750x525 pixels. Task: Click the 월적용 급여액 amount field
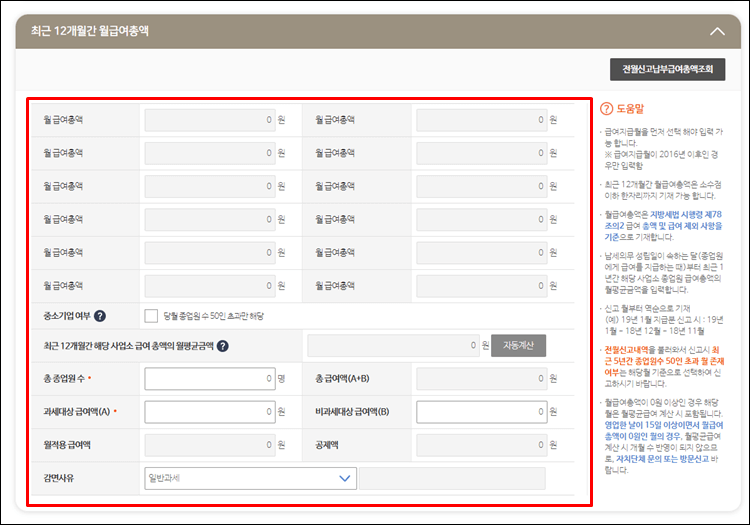[x=210, y=445]
